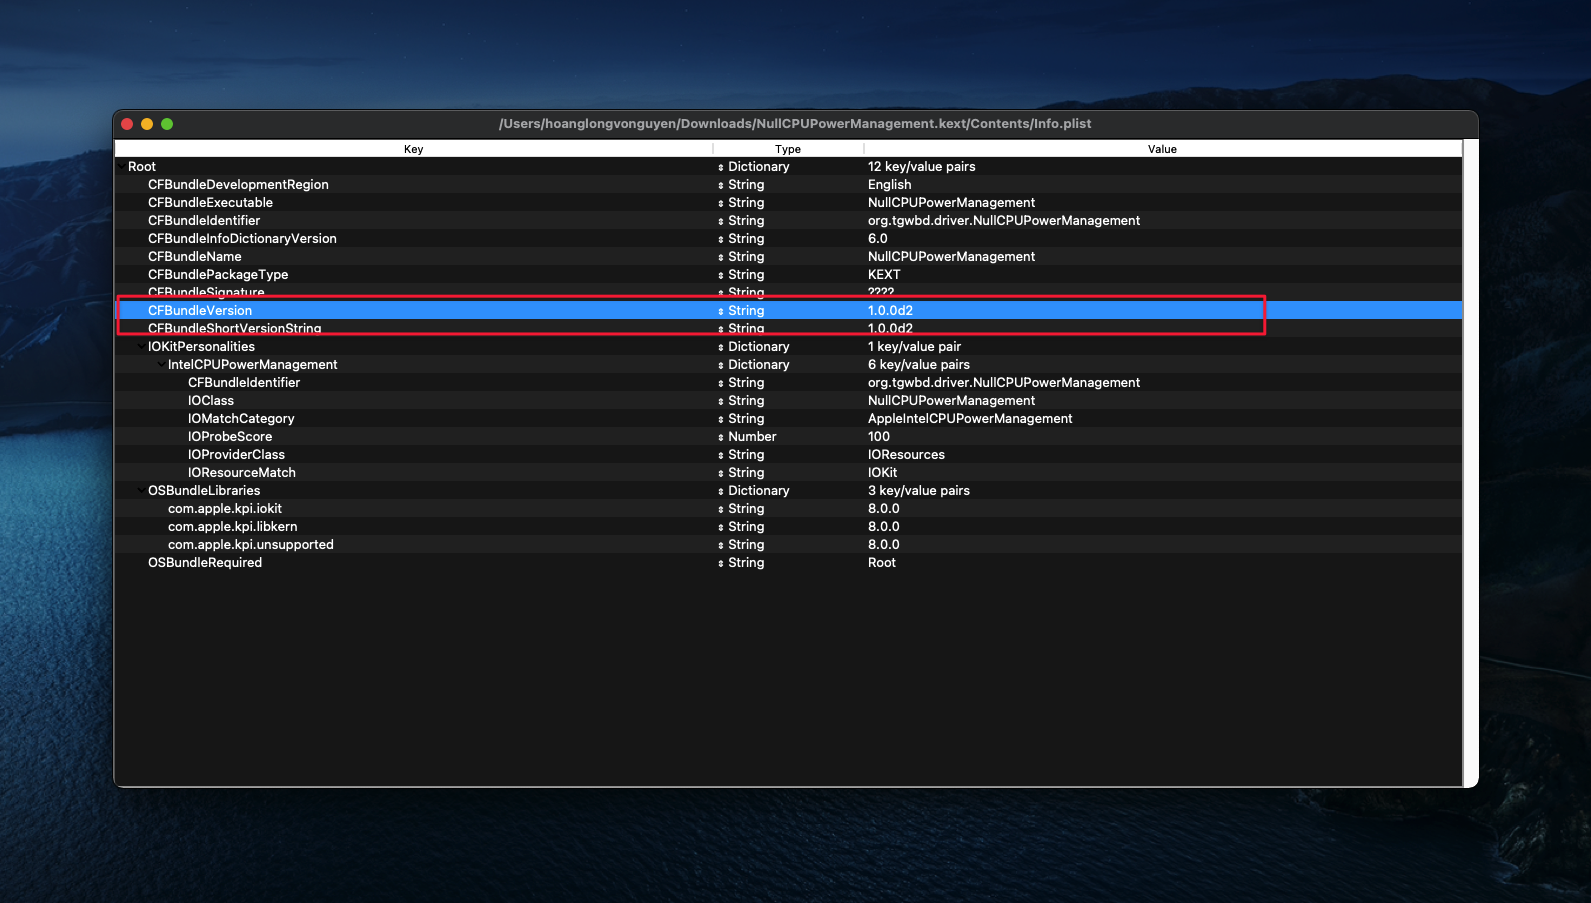Click type selector arrows on Root row

point(720,167)
